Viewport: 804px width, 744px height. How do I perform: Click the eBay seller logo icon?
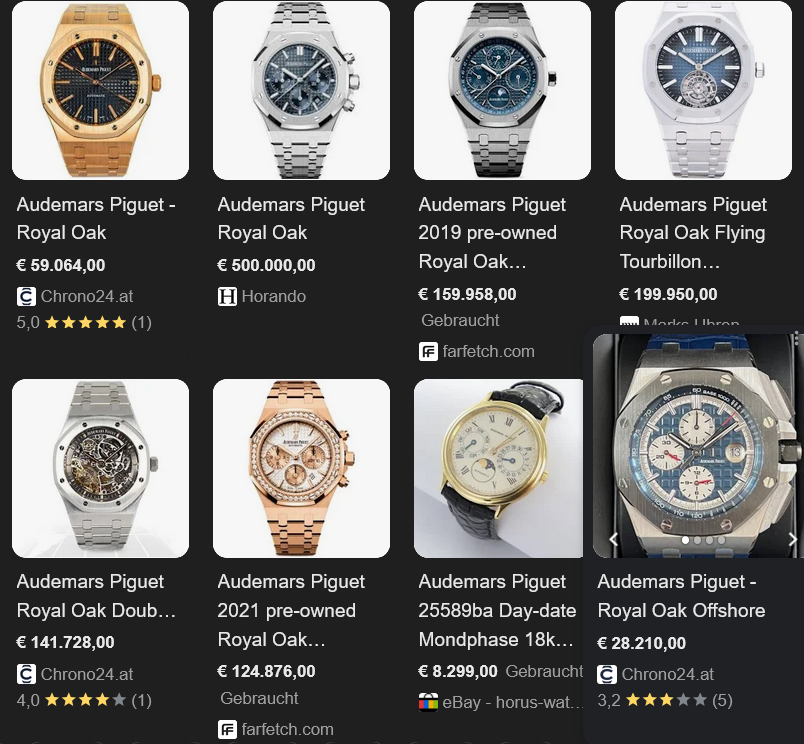click(428, 702)
